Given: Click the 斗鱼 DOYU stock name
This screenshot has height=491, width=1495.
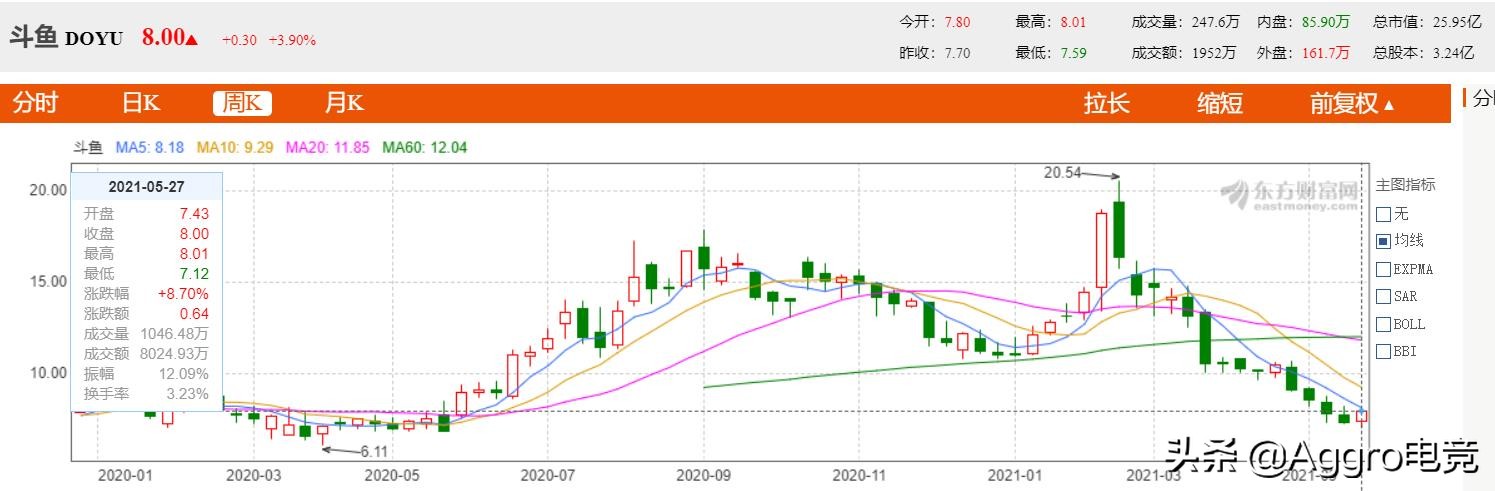Looking at the screenshot, I should (66, 37).
